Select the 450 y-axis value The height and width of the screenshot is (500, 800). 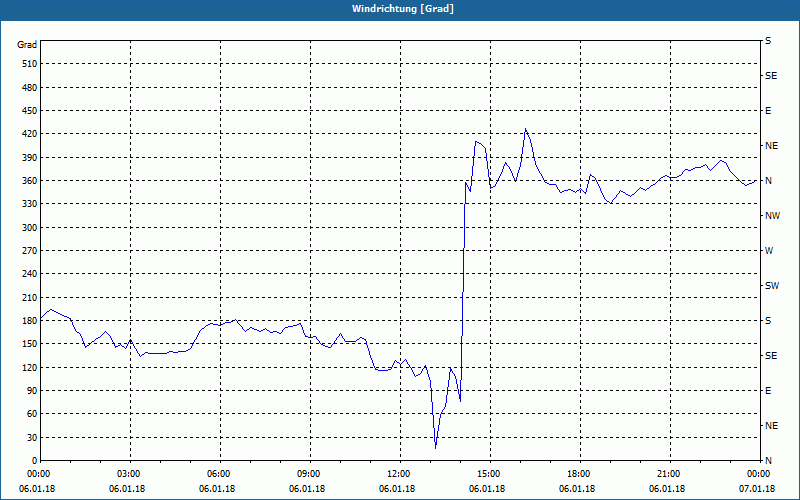tap(30, 111)
